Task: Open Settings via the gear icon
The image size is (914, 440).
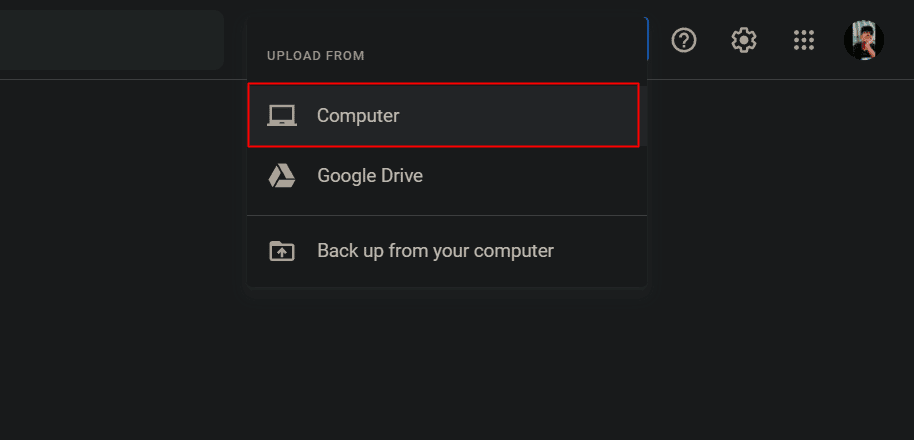Action: [744, 40]
